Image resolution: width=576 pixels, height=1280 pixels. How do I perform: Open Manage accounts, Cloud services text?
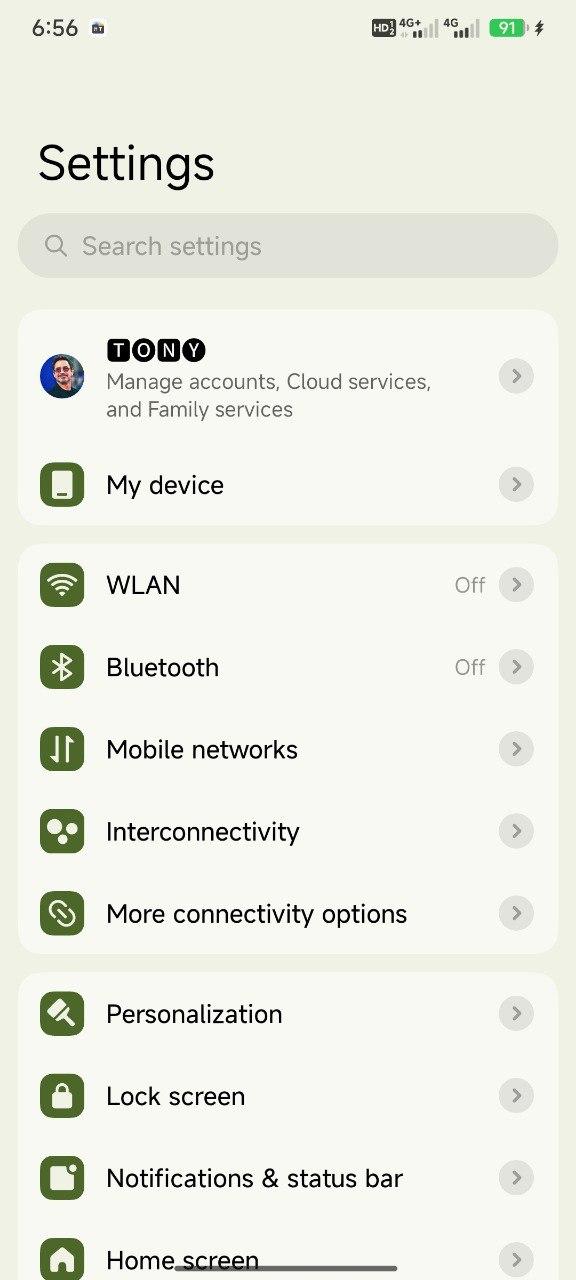[x=268, y=395]
